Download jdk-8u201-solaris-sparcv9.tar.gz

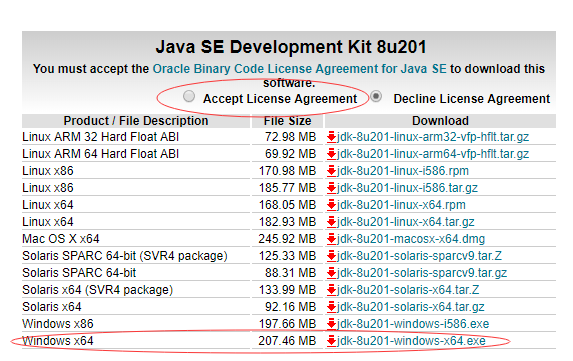pos(422,273)
